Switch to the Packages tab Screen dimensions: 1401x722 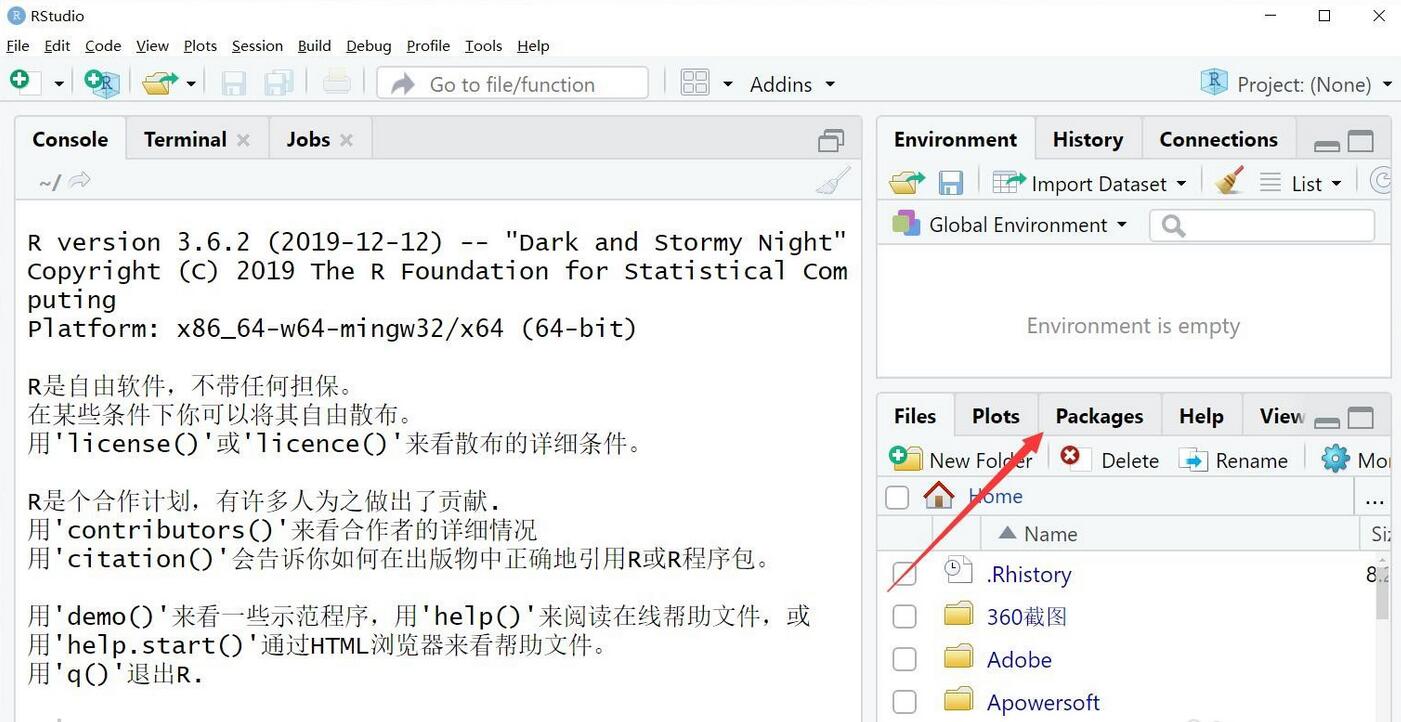pyautogui.click(x=1099, y=416)
